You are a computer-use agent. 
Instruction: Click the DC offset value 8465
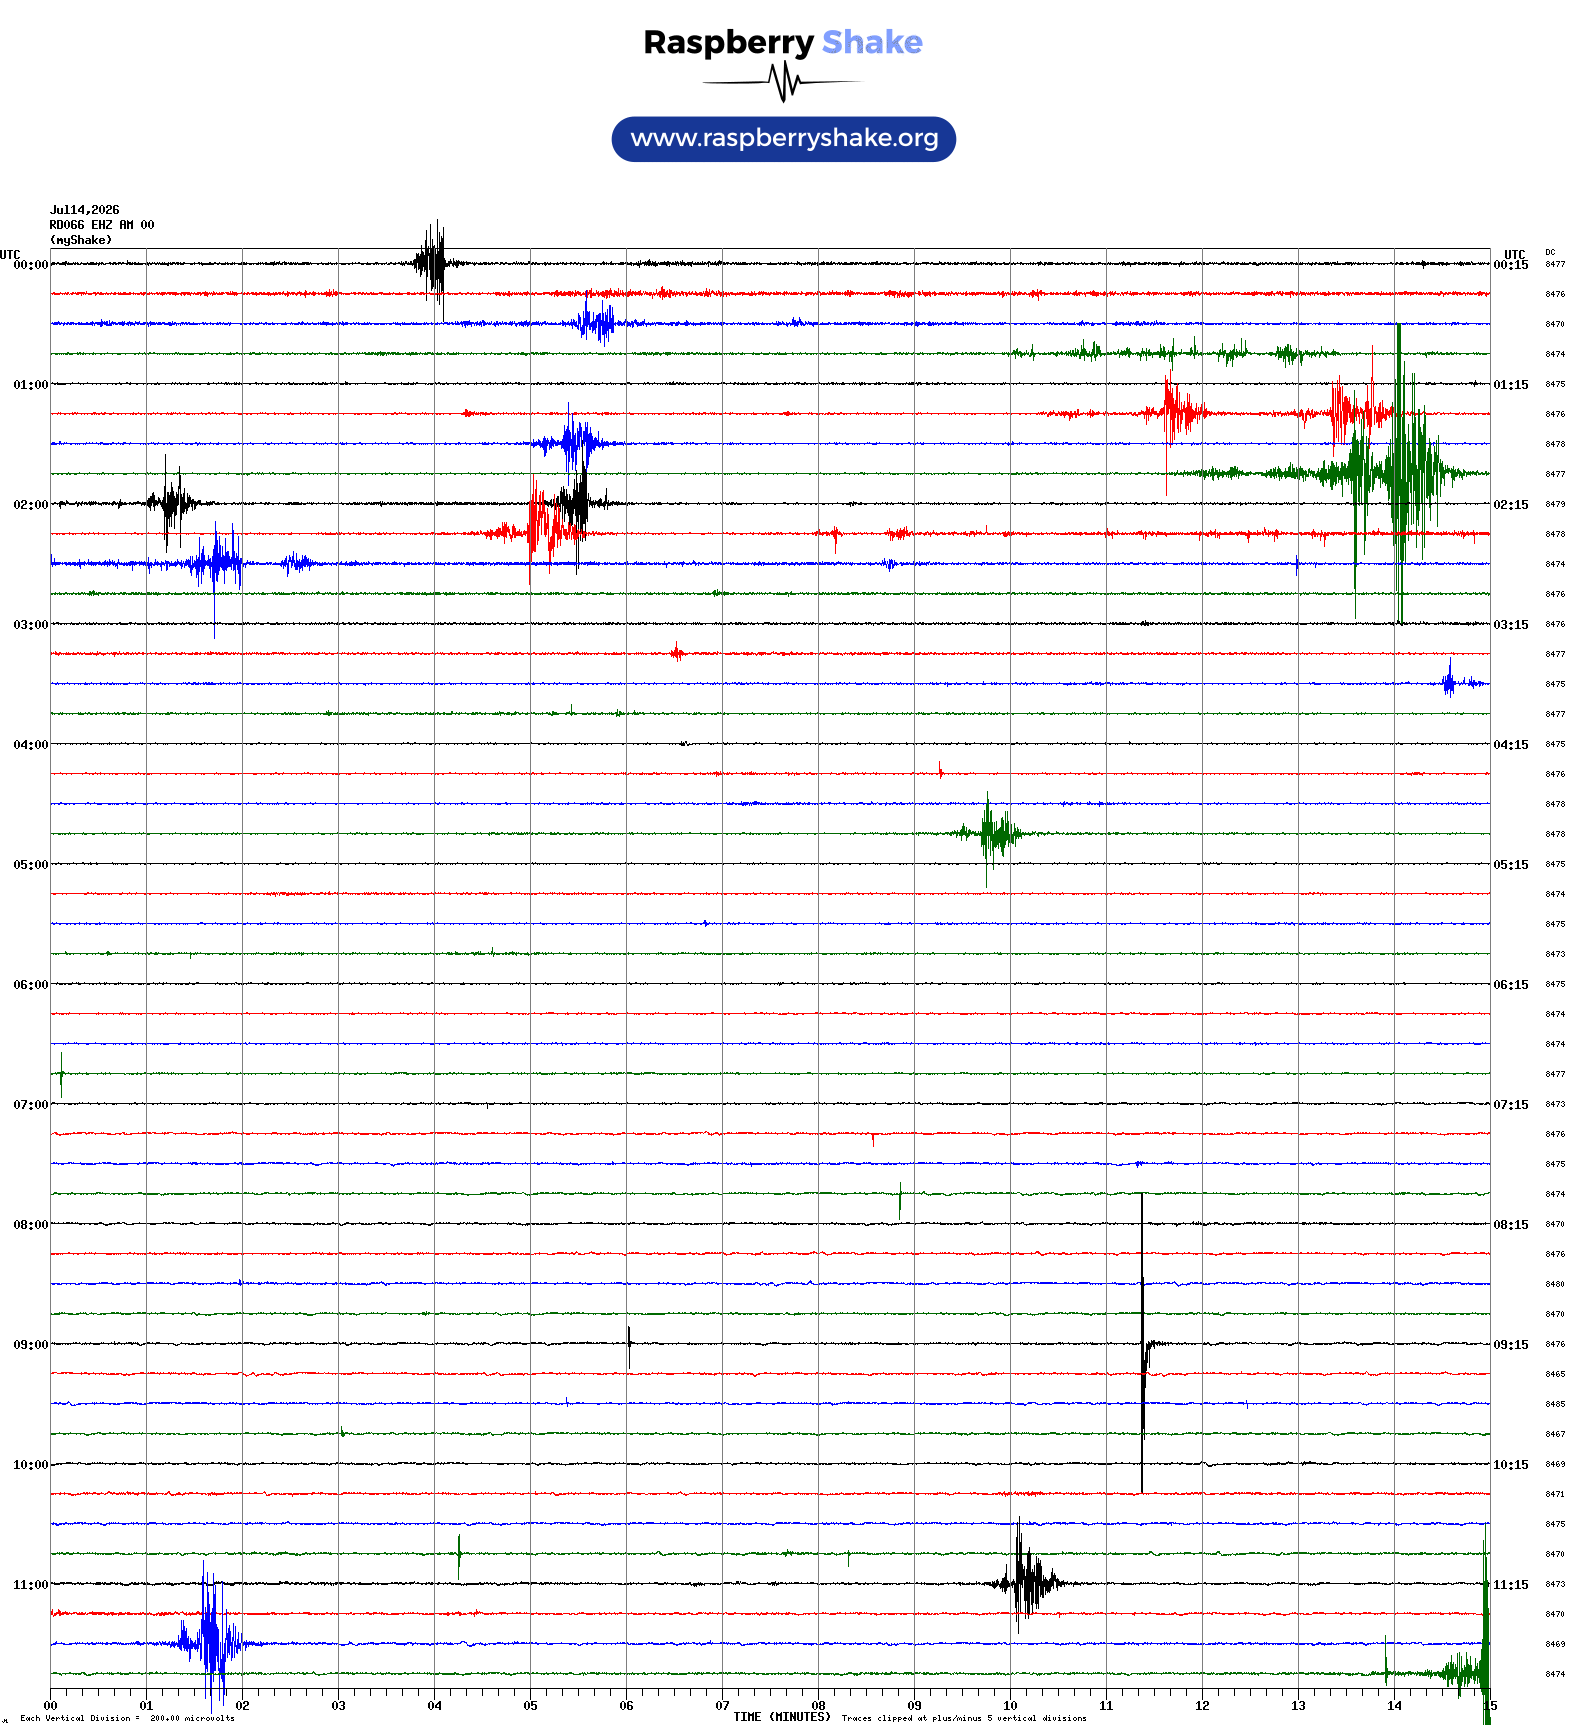coord(1555,1374)
